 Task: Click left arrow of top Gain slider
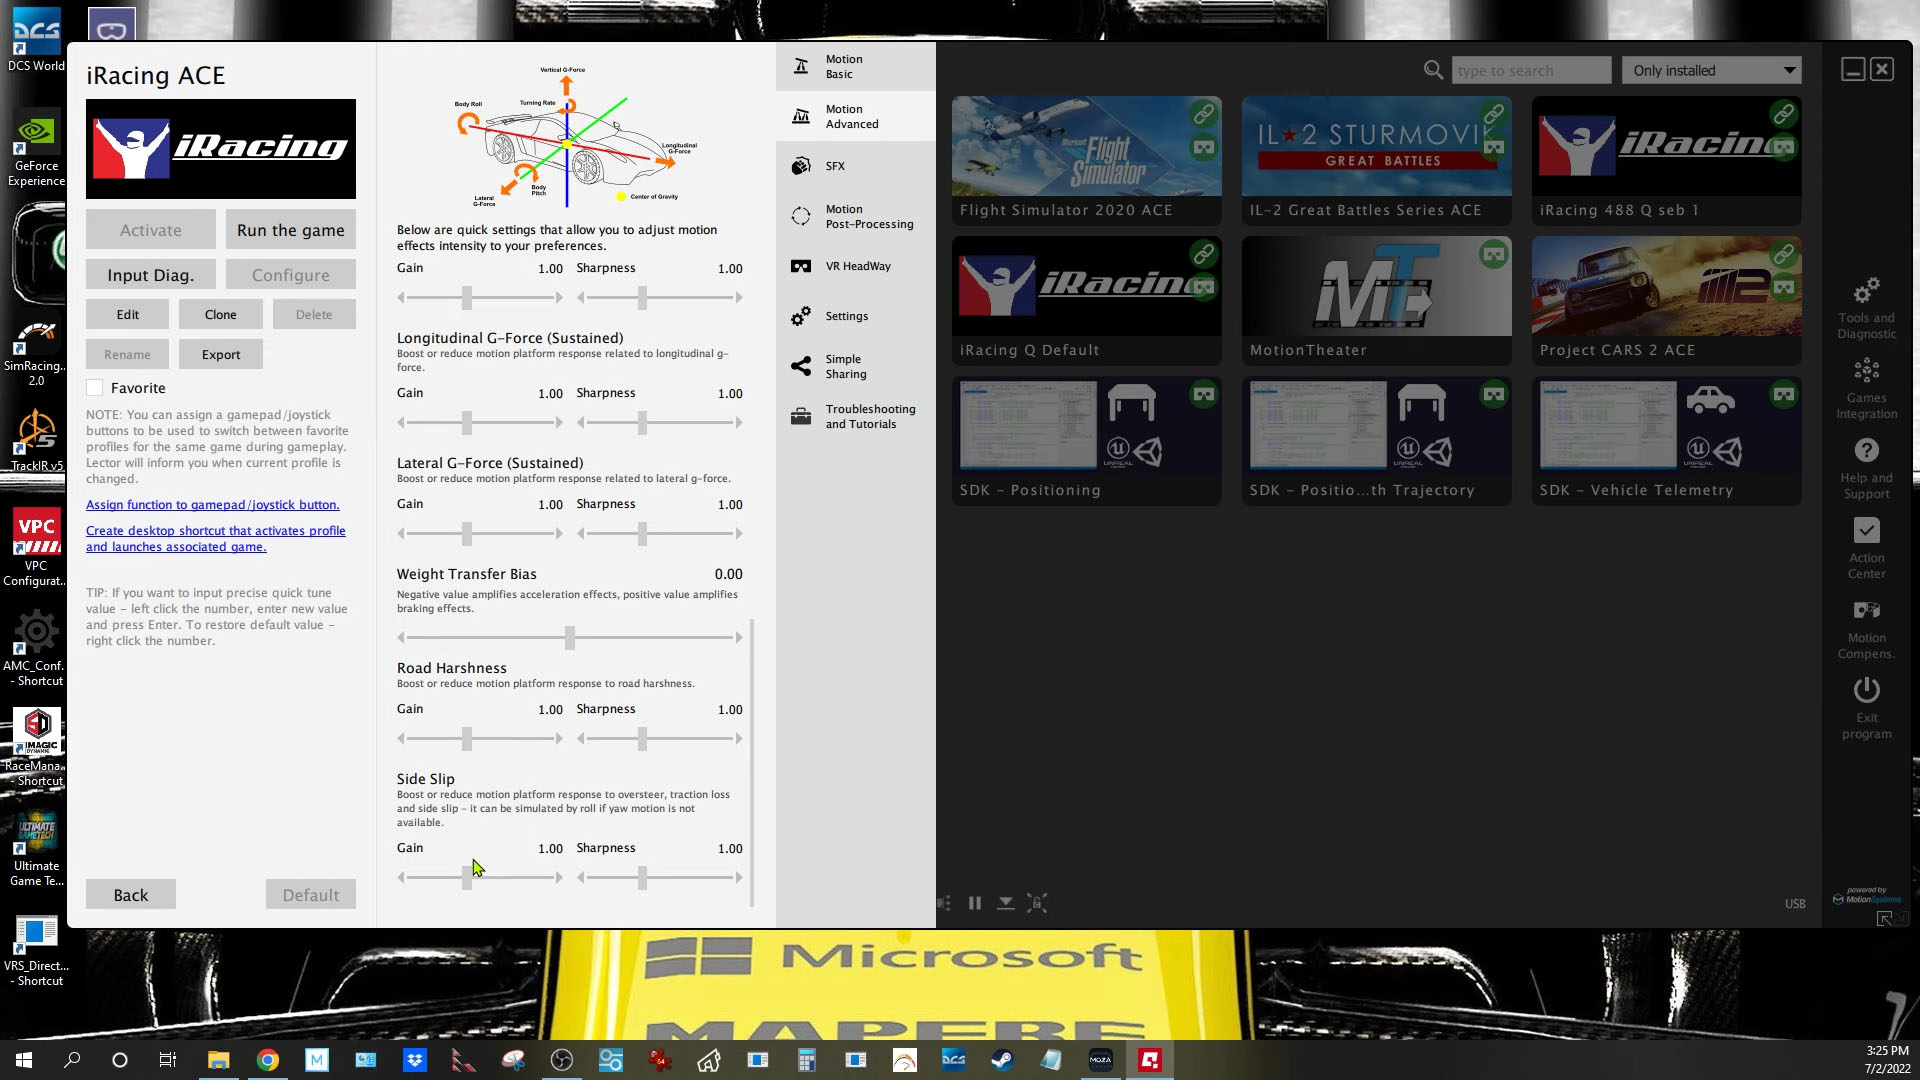[401, 297]
